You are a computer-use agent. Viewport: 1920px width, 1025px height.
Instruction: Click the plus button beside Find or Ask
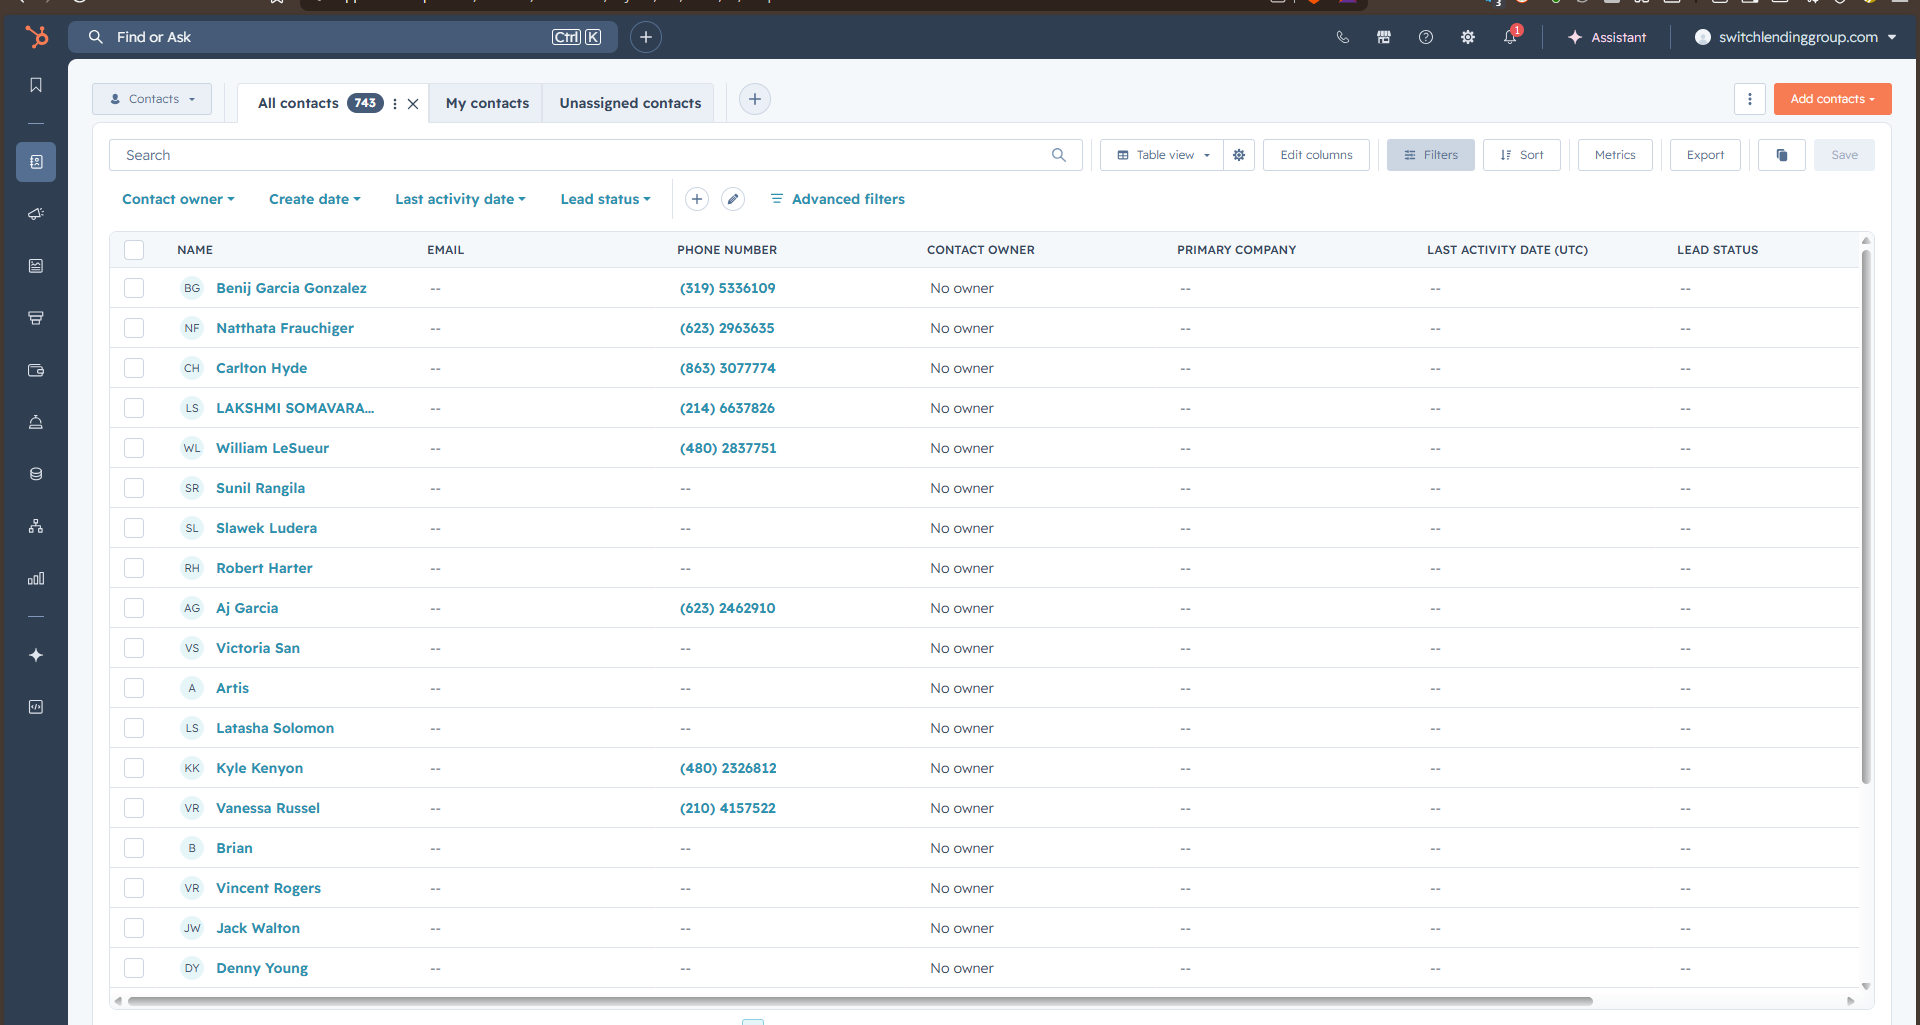click(x=646, y=37)
